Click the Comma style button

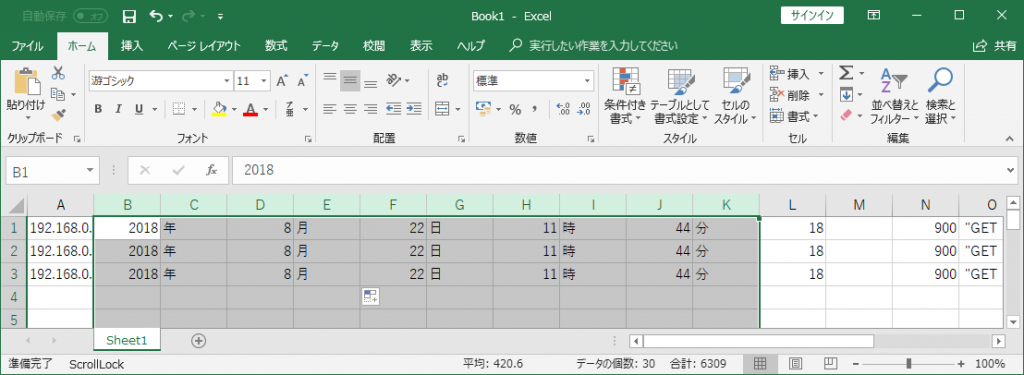[x=535, y=109]
